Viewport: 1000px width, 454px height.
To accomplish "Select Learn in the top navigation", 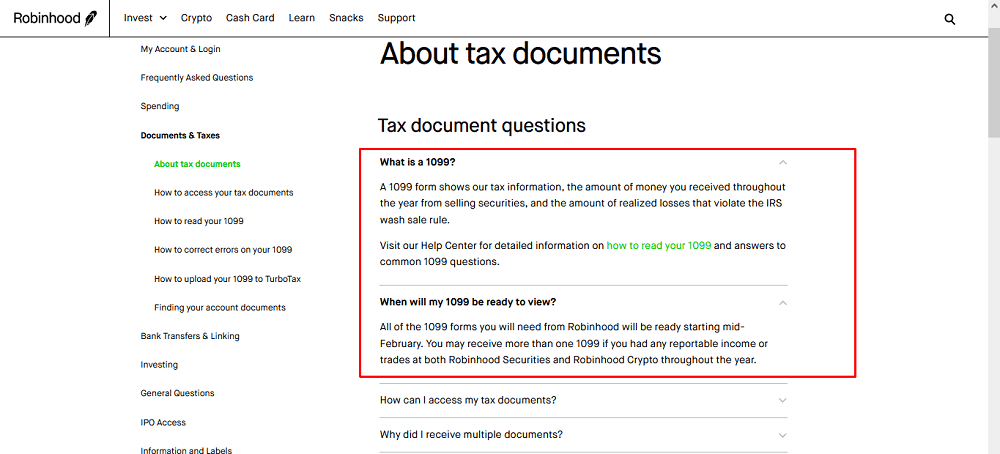I will [x=302, y=18].
